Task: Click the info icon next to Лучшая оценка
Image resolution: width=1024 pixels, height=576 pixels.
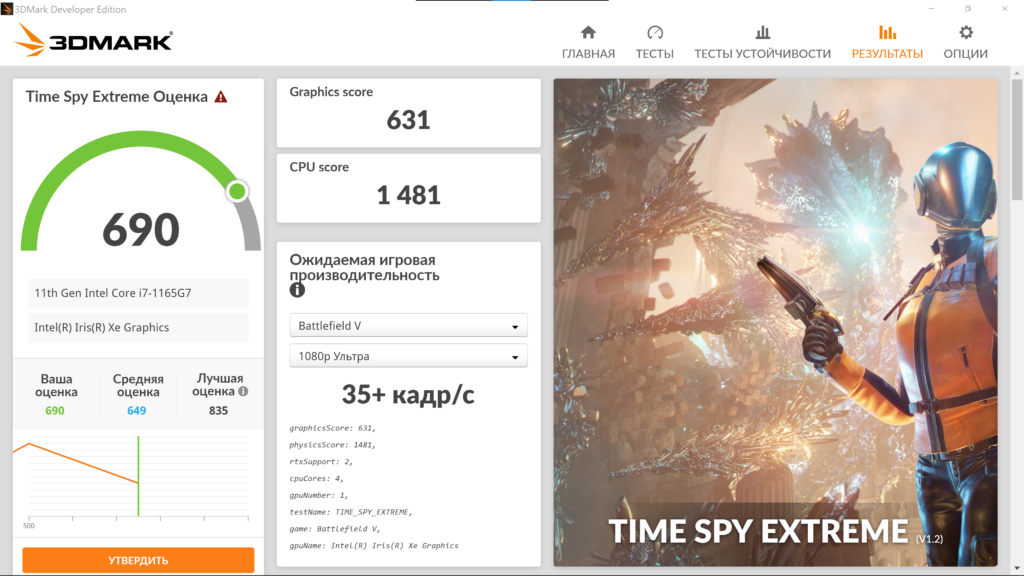Action: tap(243, 391)
